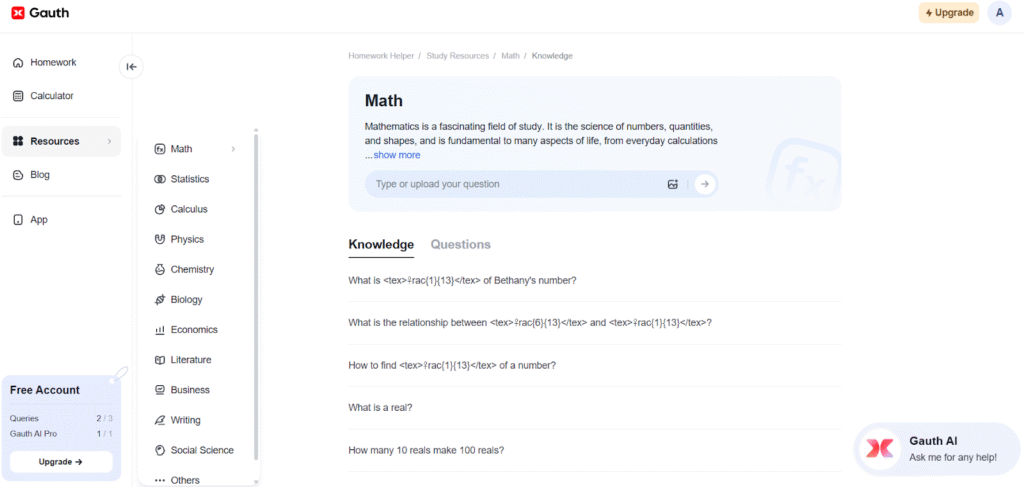Submit question with the arrow send button

click(705, 184)
